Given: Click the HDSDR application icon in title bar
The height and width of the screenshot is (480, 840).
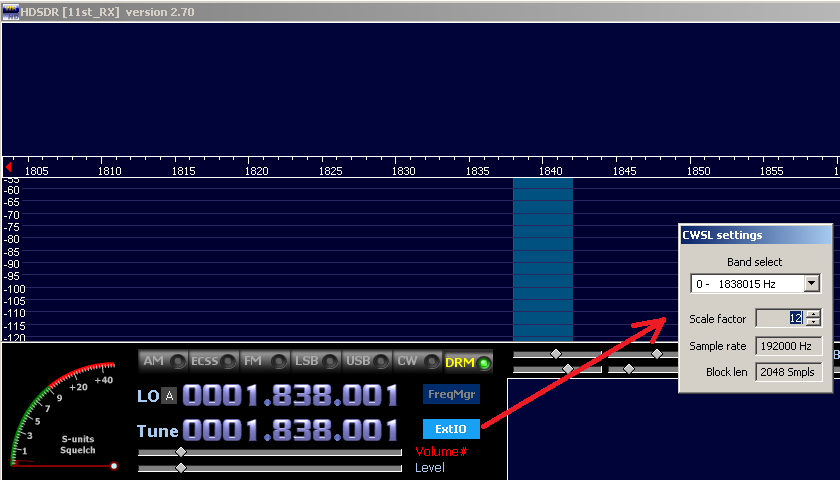Looking at the screenshot, I should coord(10,12).
